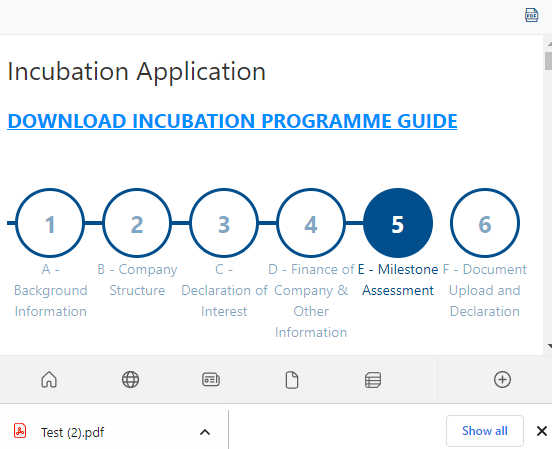Open the news card icon in bottom bar
The image size is (552, 449).
pos(211,380)
